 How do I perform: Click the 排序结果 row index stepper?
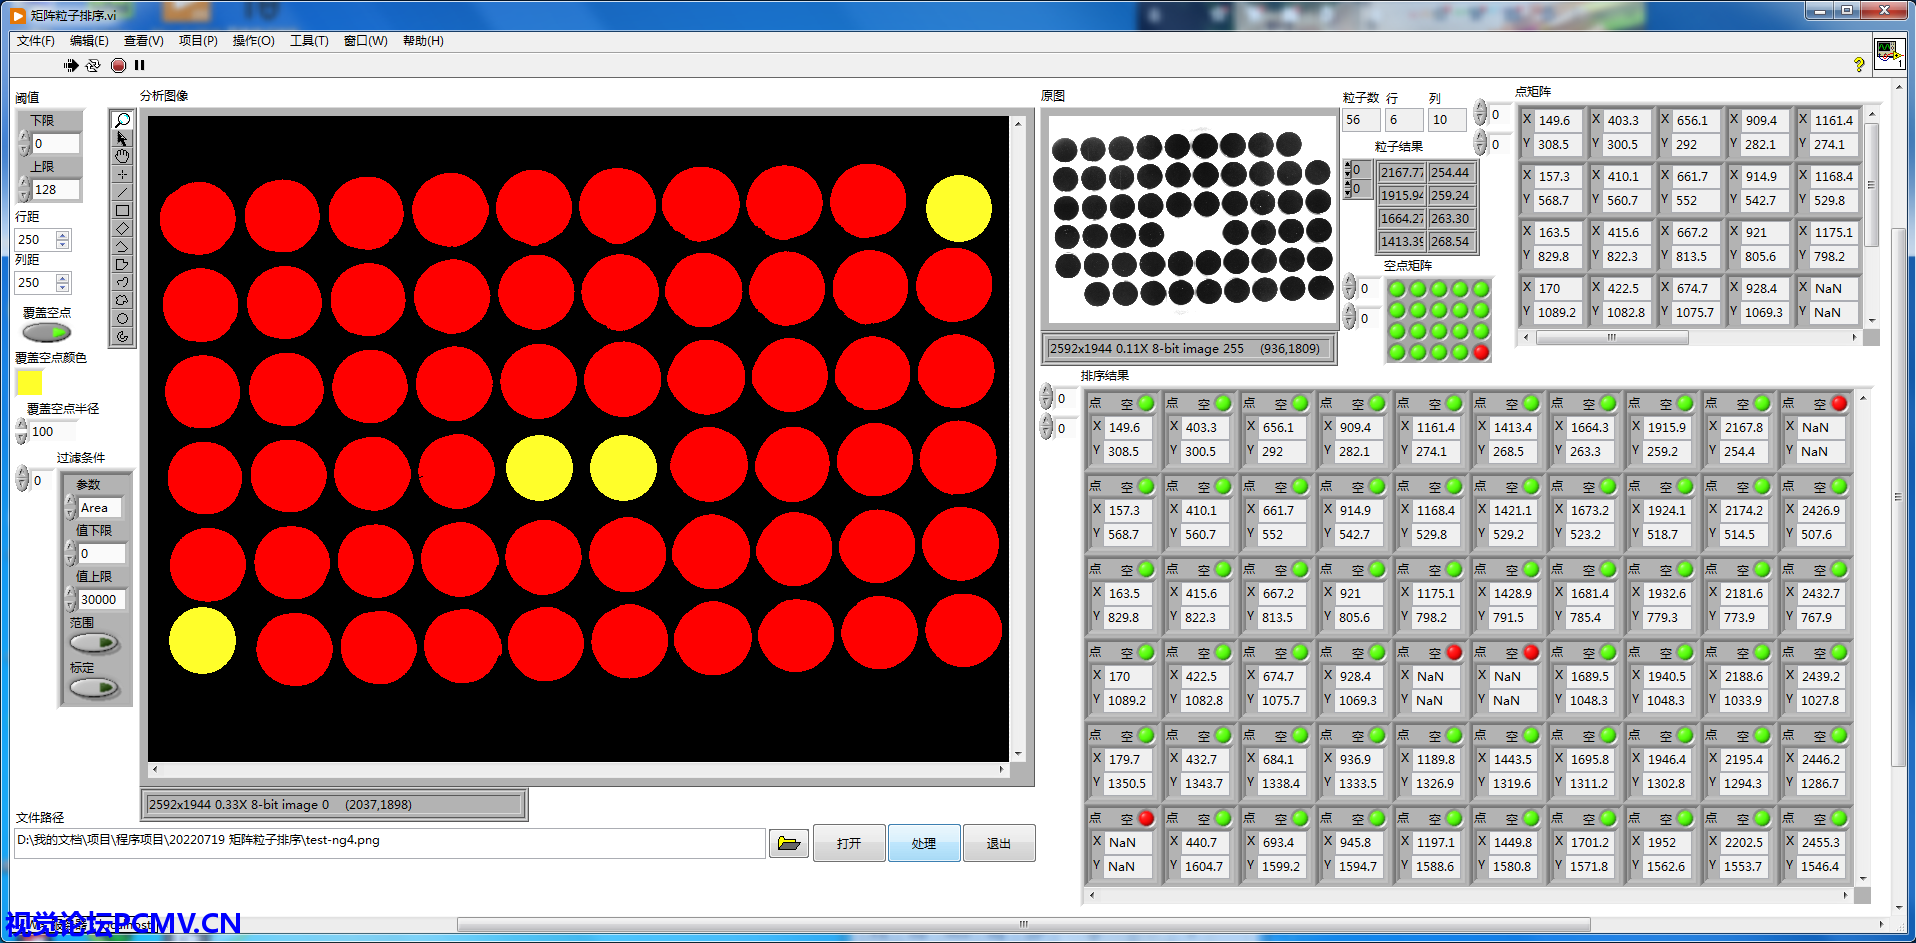pos(1046,398)
